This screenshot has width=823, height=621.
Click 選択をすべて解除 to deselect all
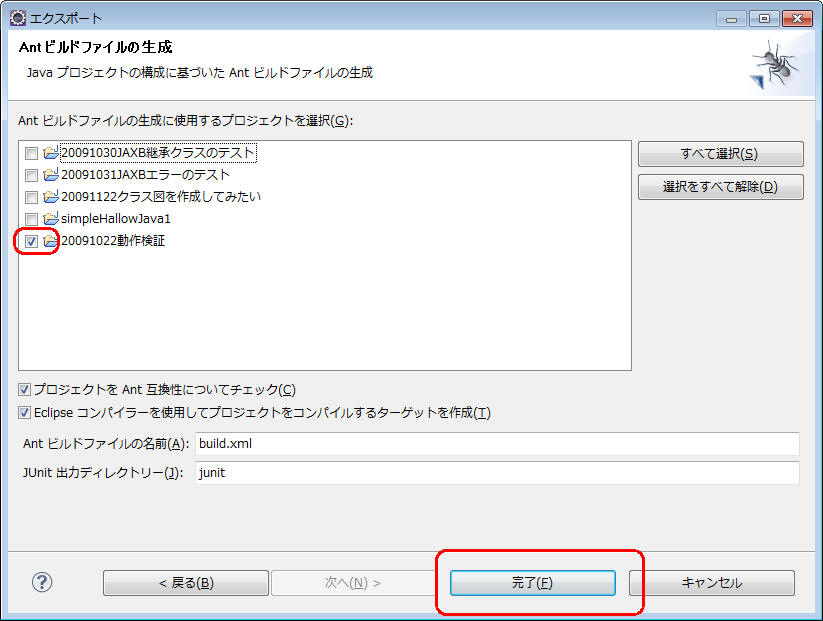click(720, 187)
